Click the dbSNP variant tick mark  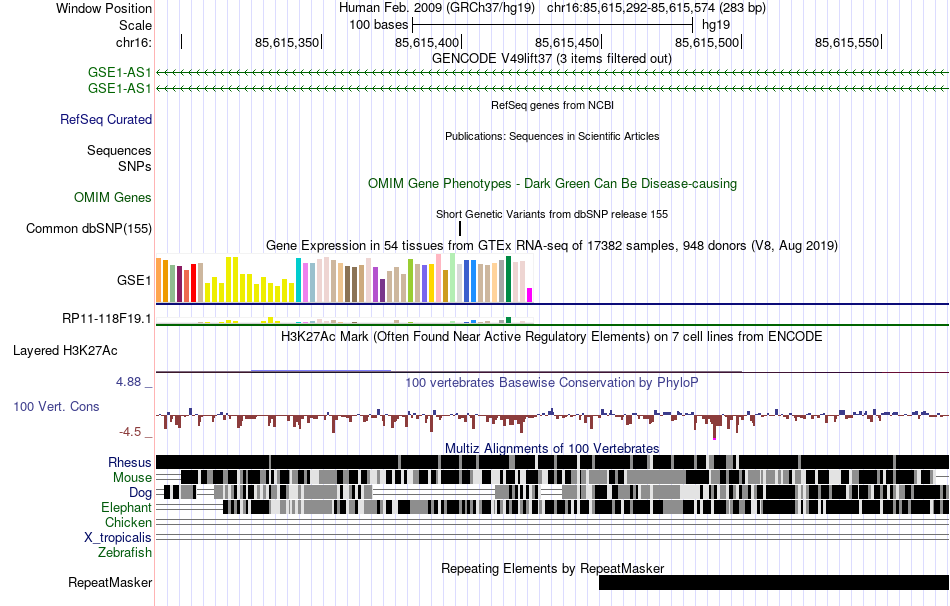pos(460,228)
